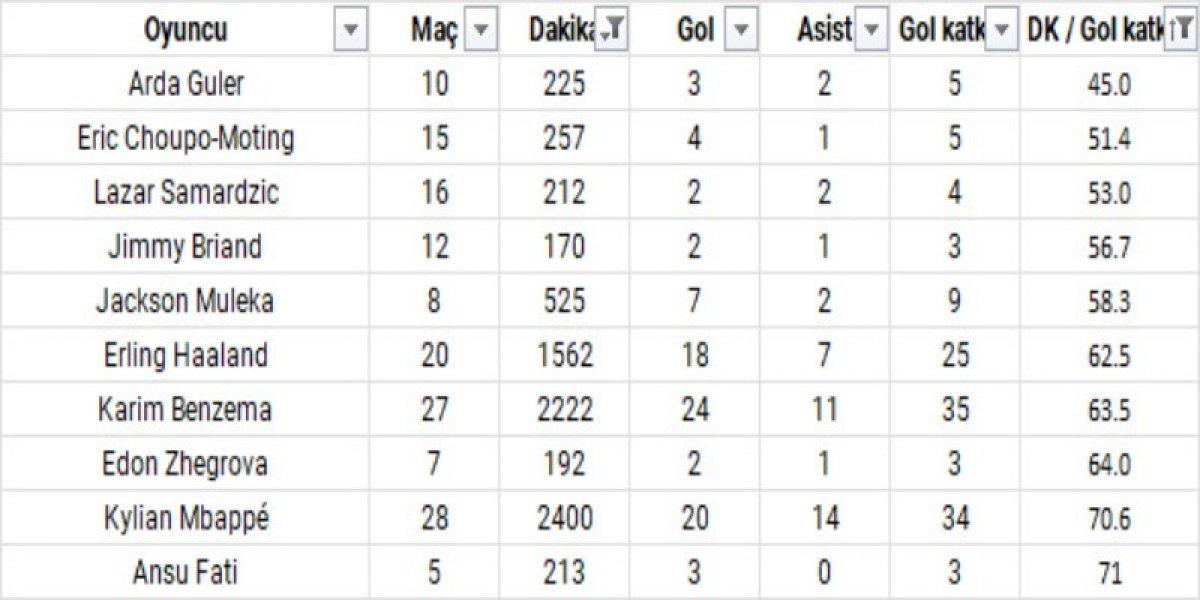Click the Edon Zhegrova name cell
Screen dimensions: 1200x600
pos(185,463)
